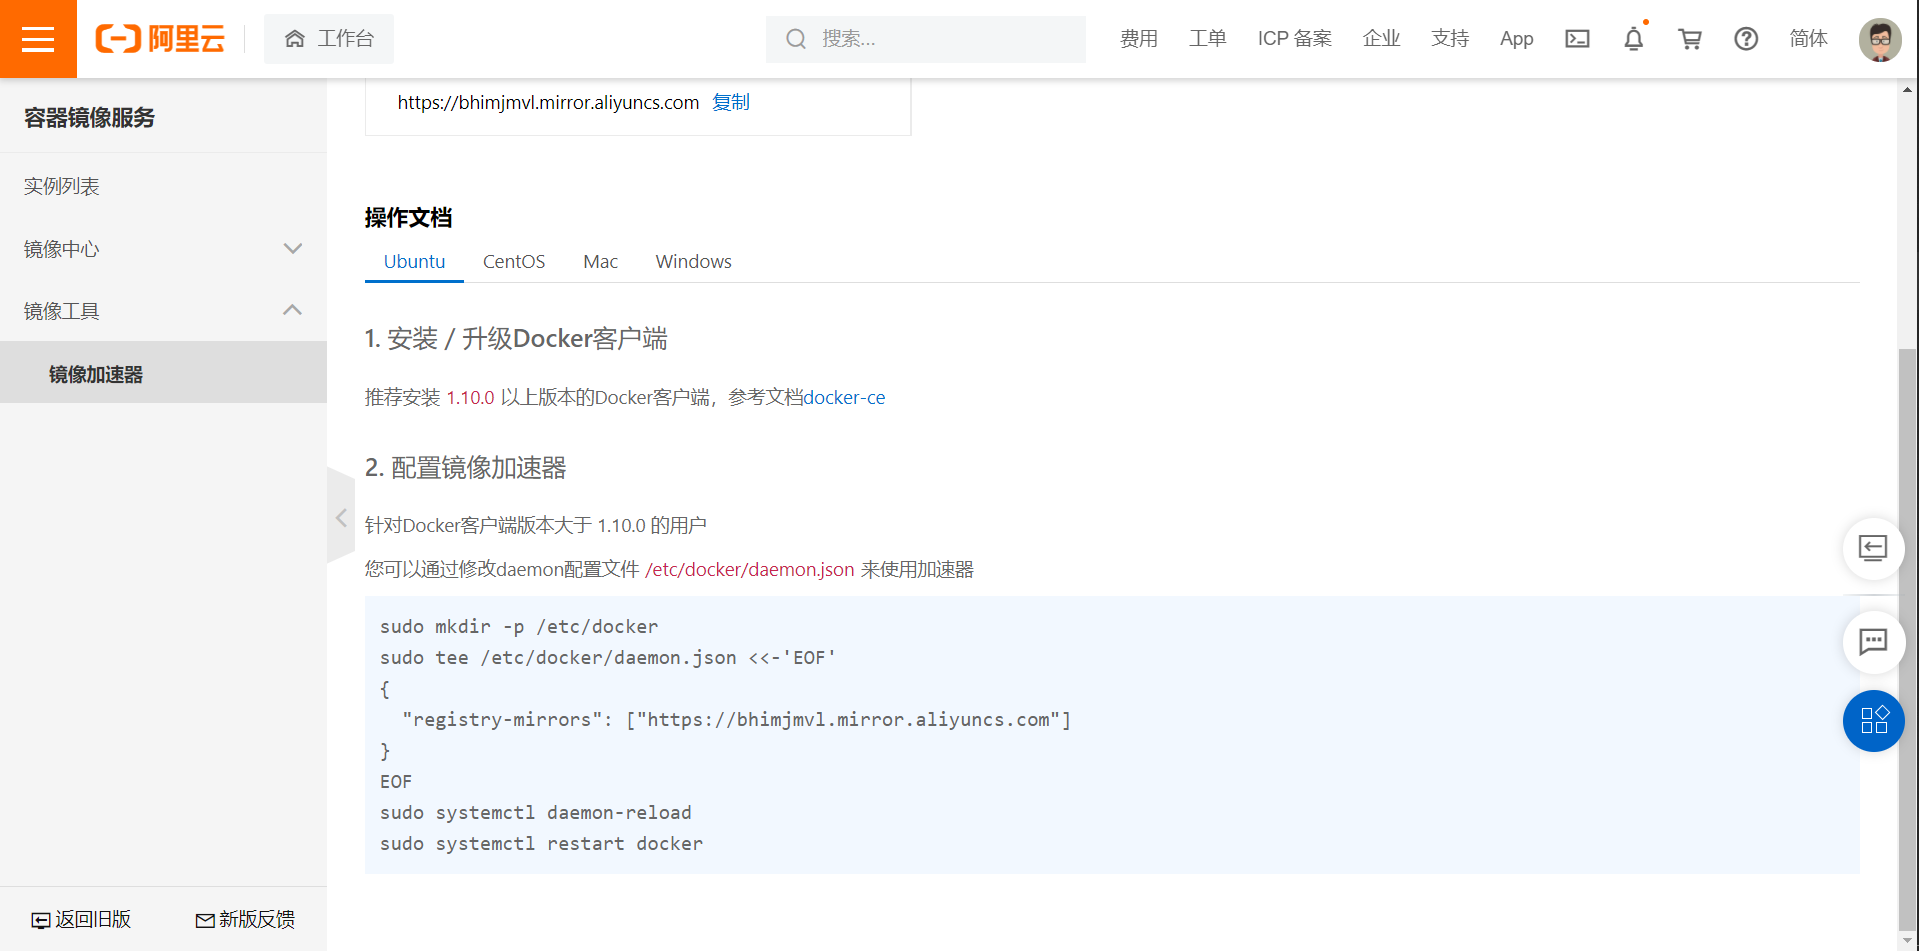This screenshot has height=951, width=1919.
Task: Open the floating chat message icon
Action: [x=1873, y=641]
